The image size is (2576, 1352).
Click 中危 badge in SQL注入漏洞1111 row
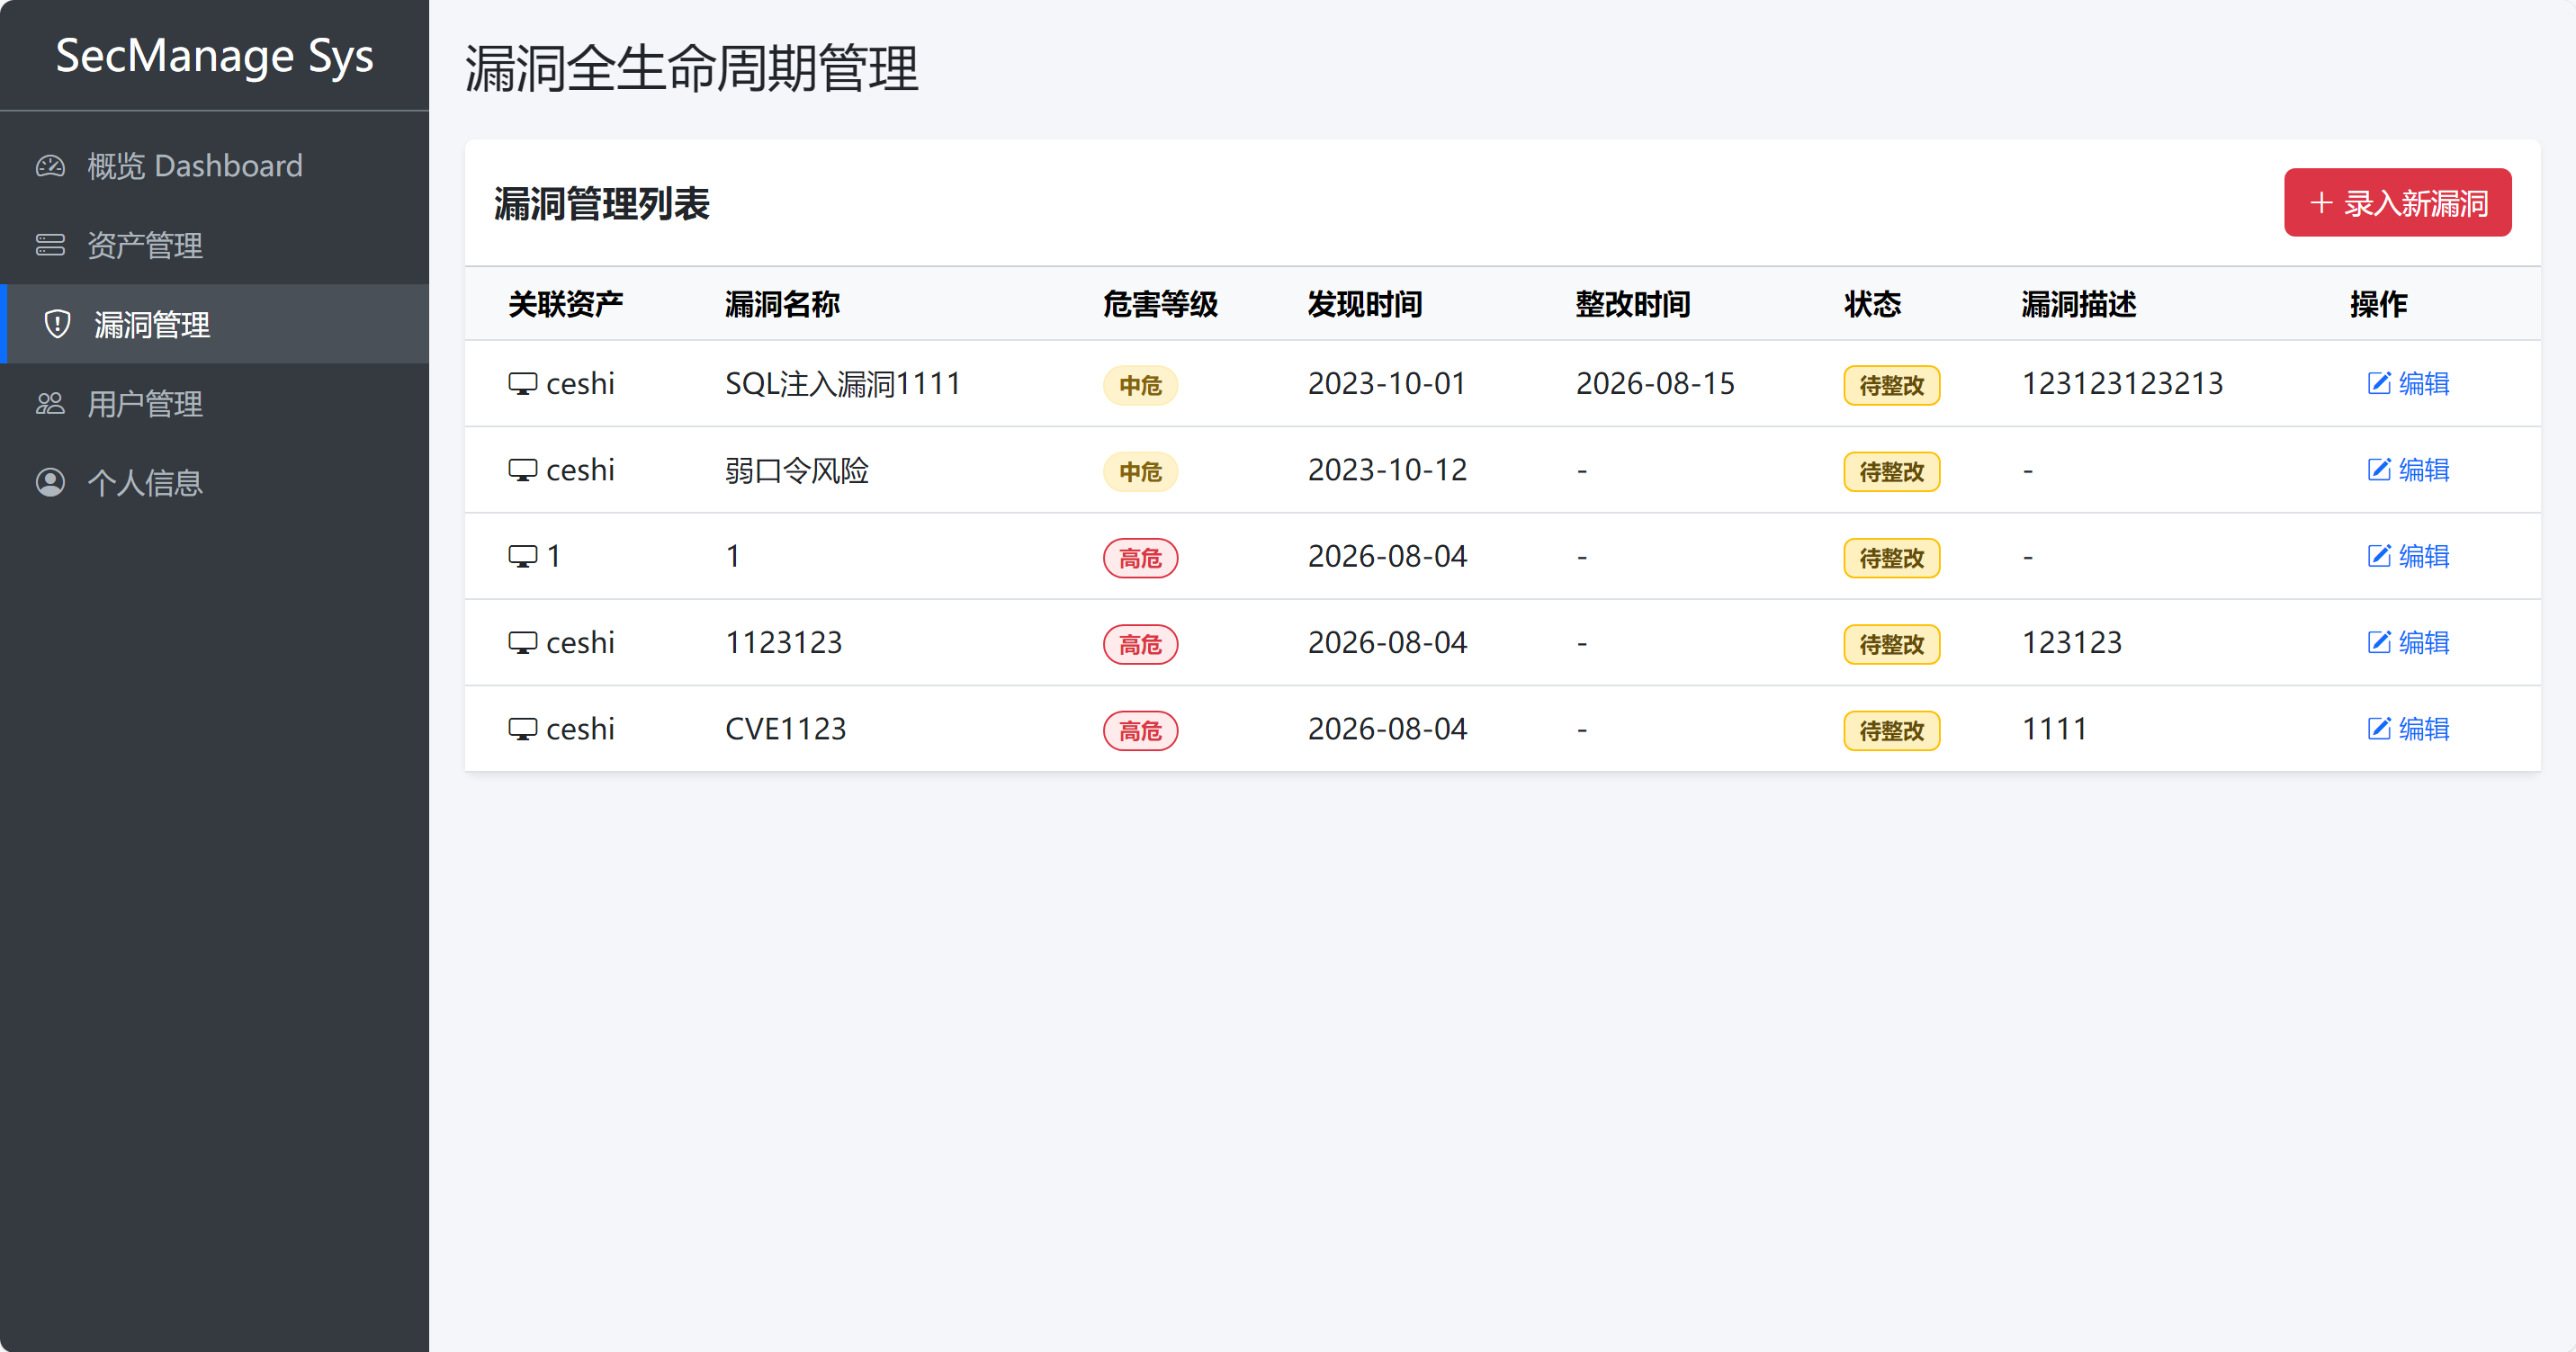[1140, 385]
